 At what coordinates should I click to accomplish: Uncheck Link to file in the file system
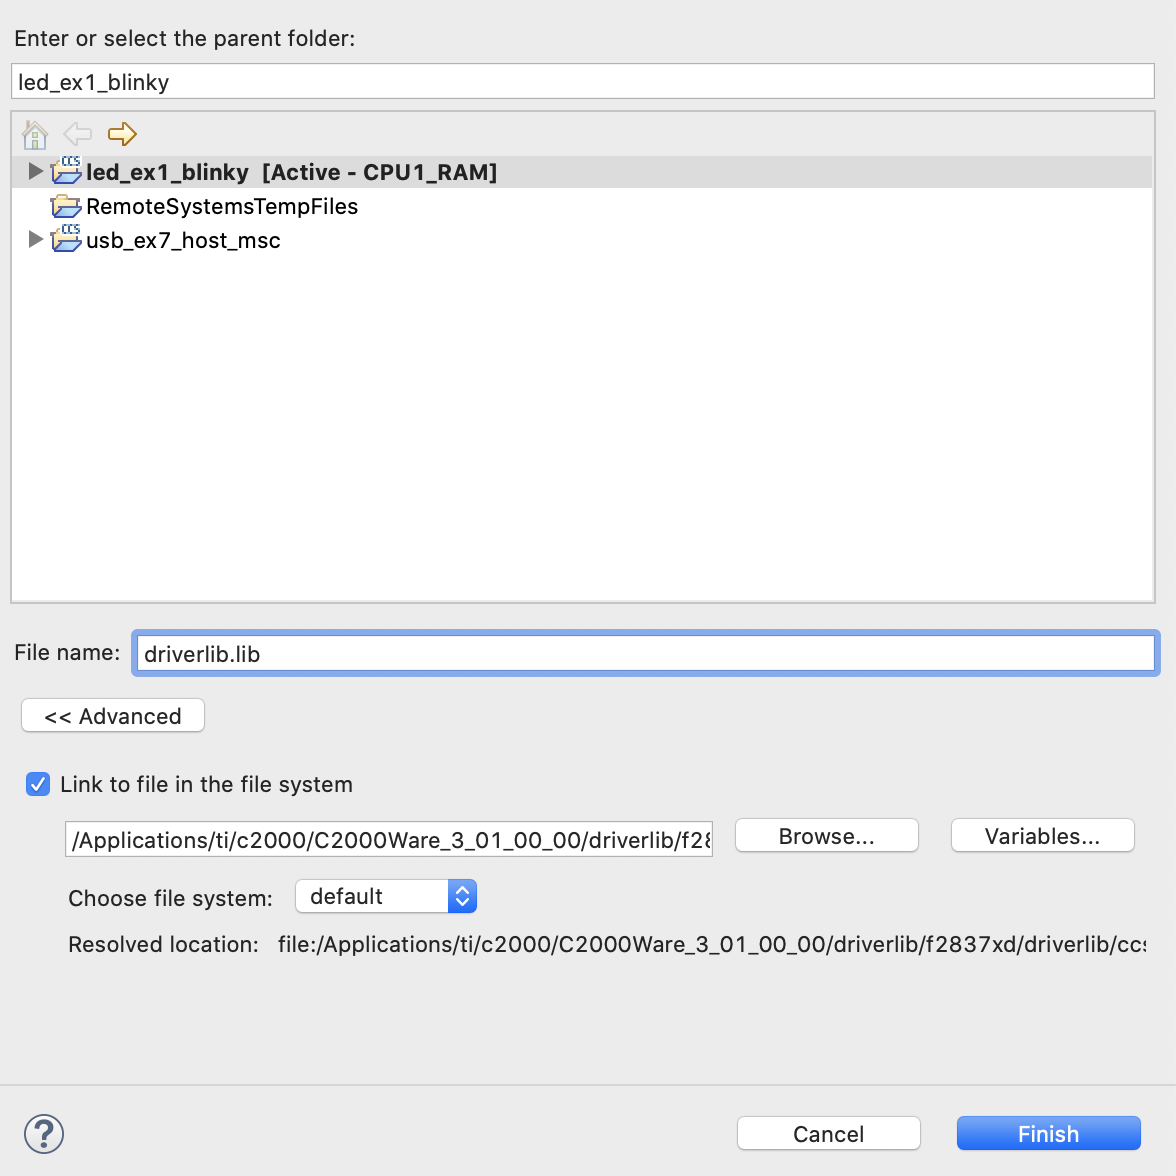point(37,784)
